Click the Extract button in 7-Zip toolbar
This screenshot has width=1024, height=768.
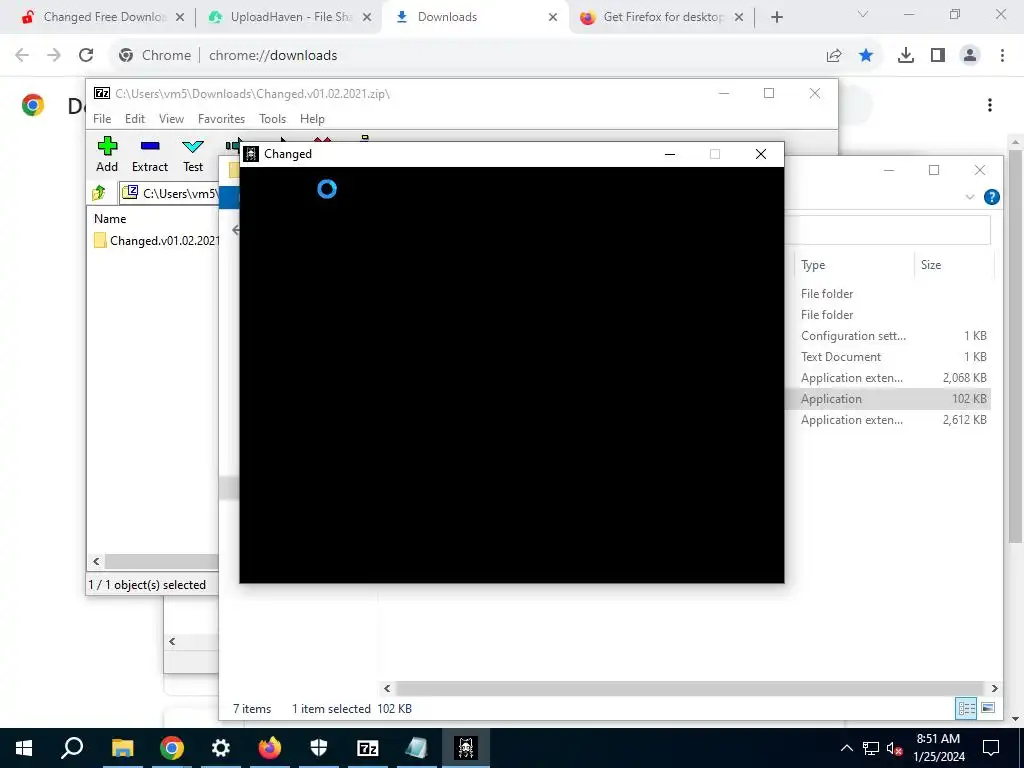tap(150, 155)
